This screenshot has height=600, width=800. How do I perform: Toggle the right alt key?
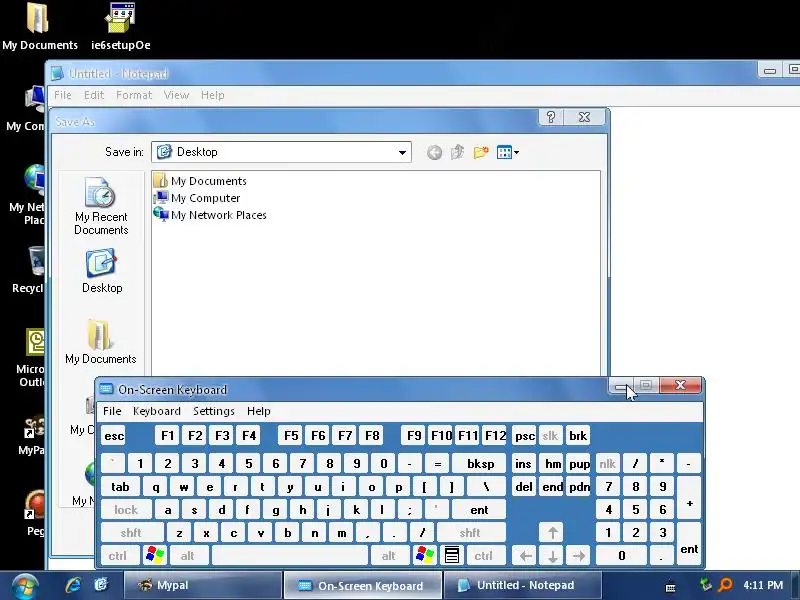(389, 556)
